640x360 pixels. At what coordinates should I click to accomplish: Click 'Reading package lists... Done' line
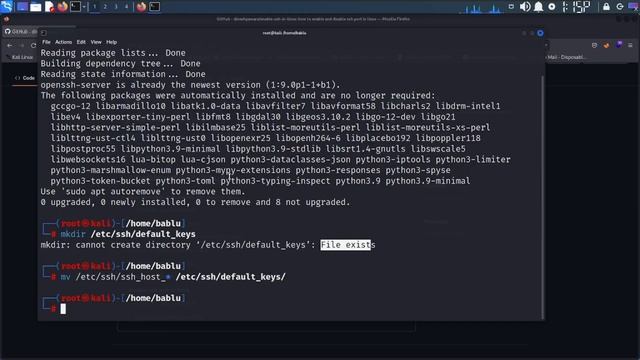coord(113,53)
